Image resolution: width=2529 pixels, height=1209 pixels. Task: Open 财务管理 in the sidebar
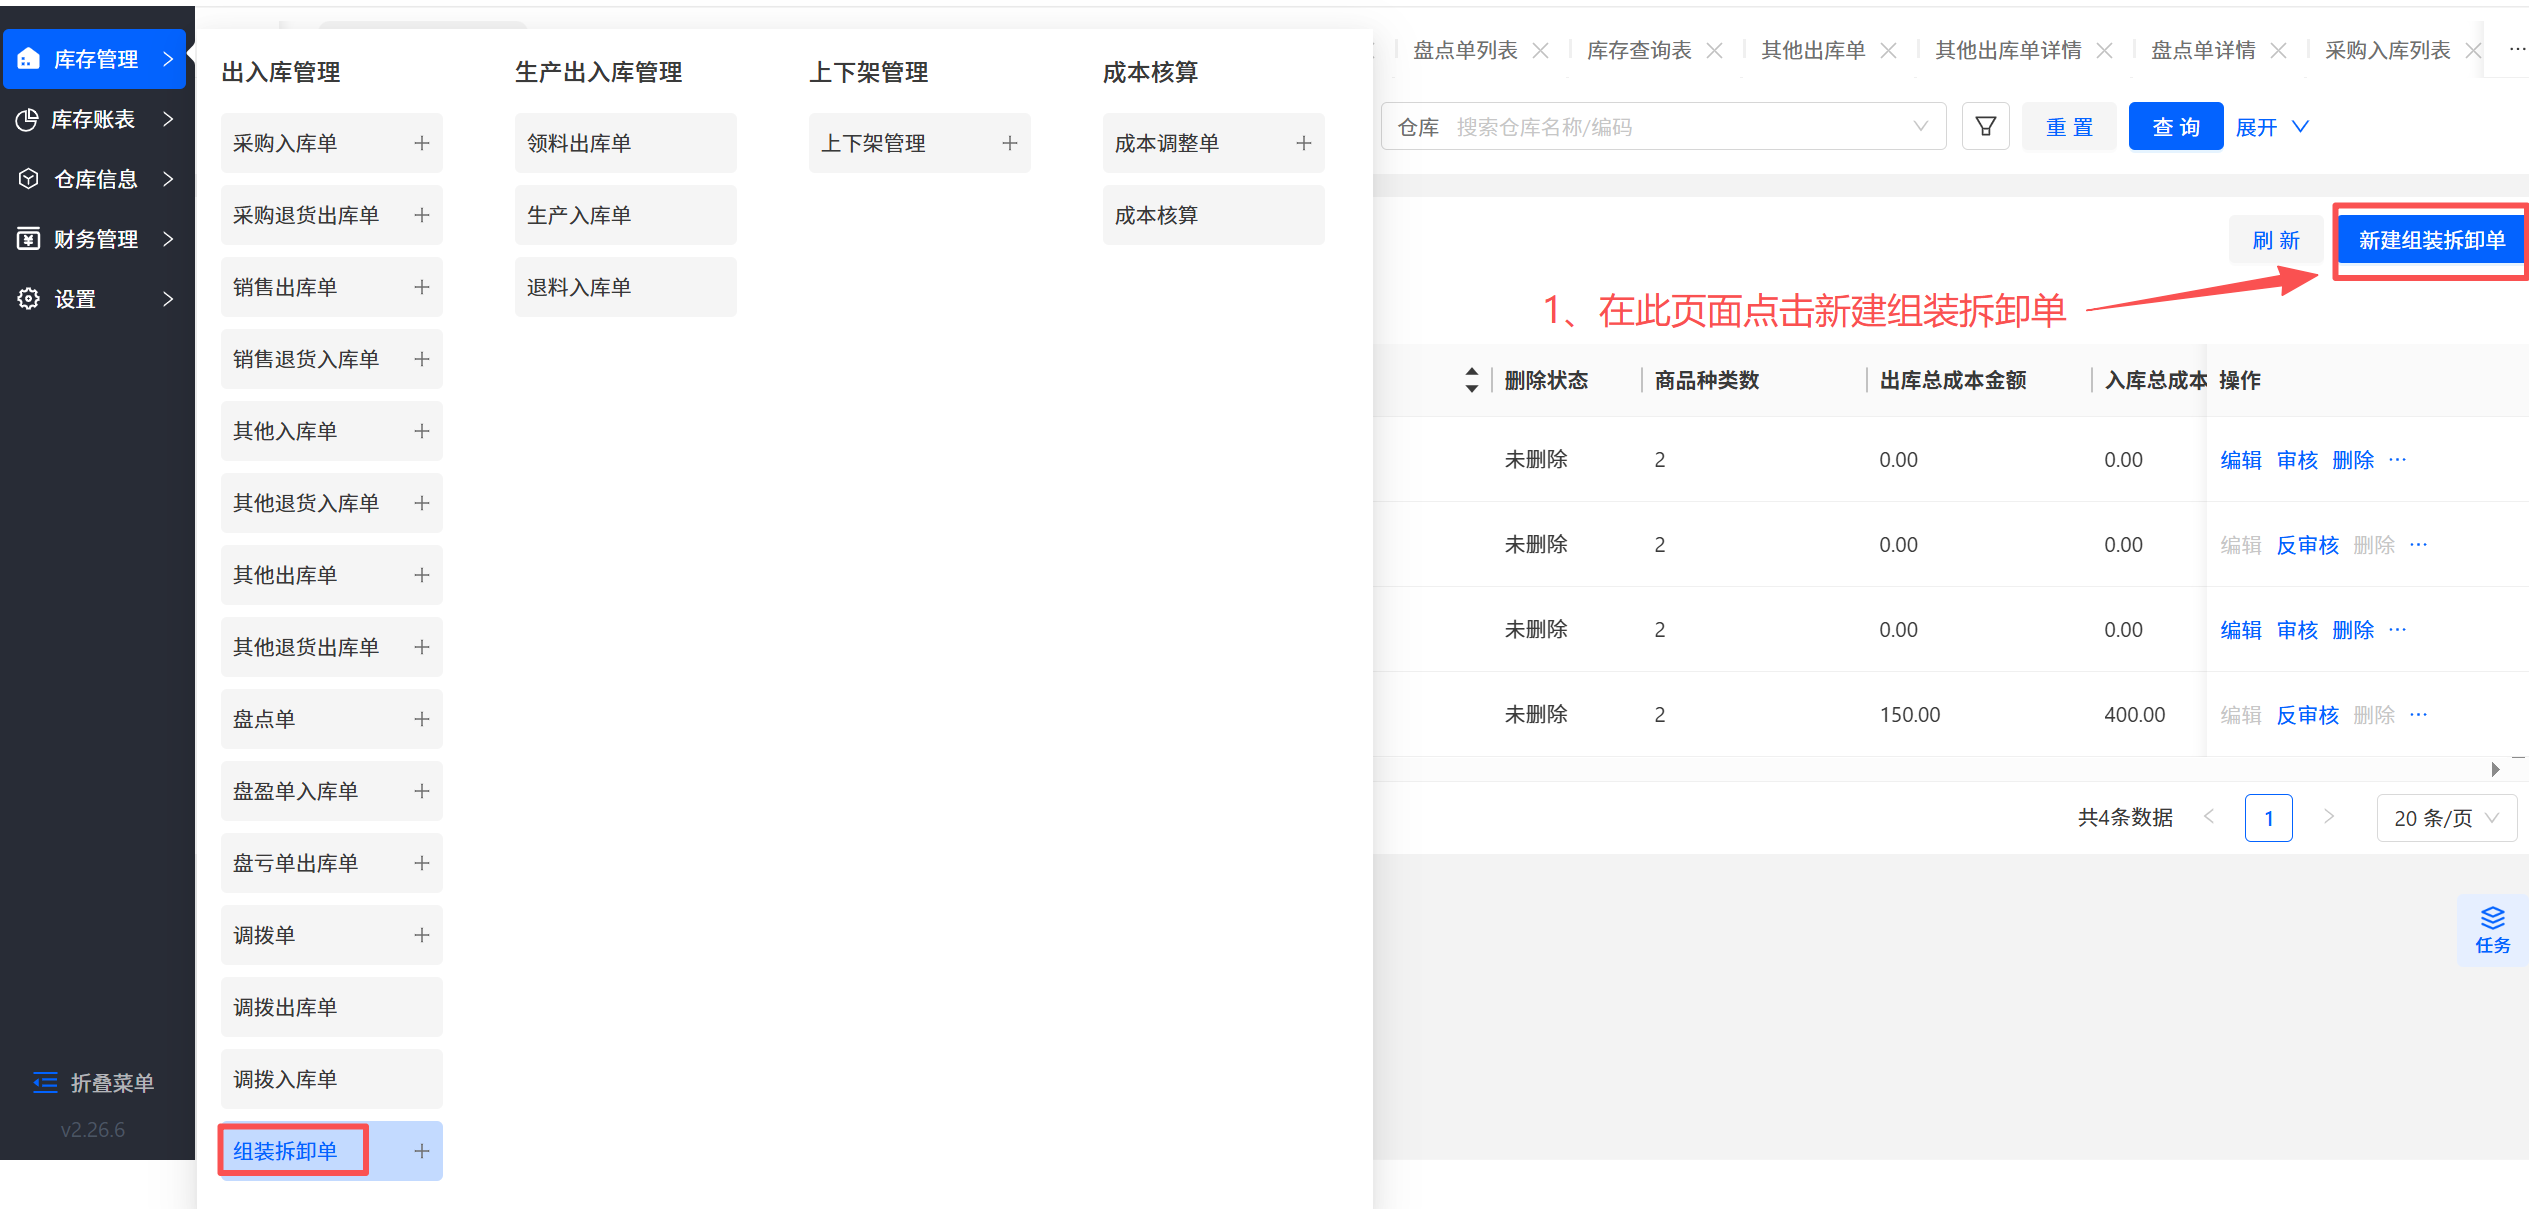95,239
